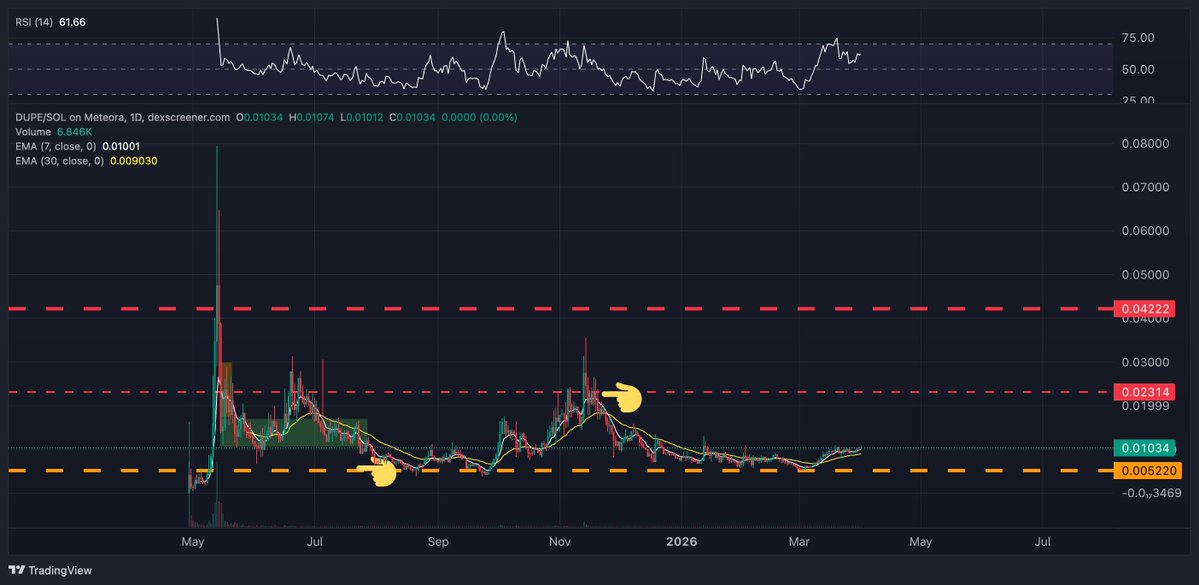The height and width of the screenshot is (585, 1199).
Task: Click the RSI value 61.66
Action: (x=73, y=22)
